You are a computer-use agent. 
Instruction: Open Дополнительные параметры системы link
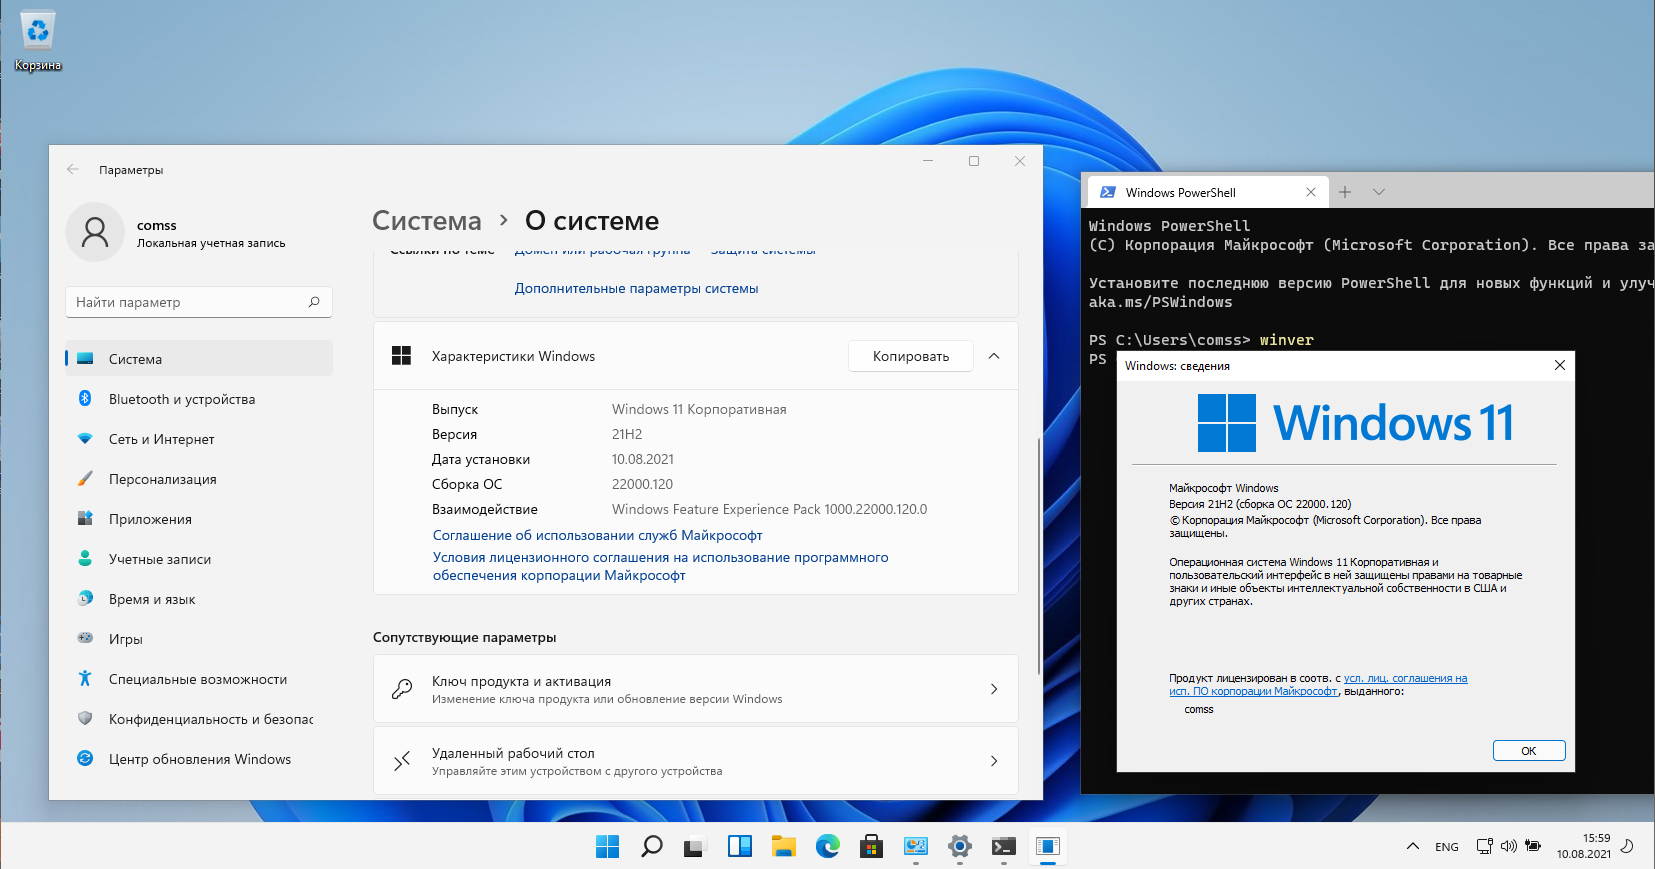636,288
